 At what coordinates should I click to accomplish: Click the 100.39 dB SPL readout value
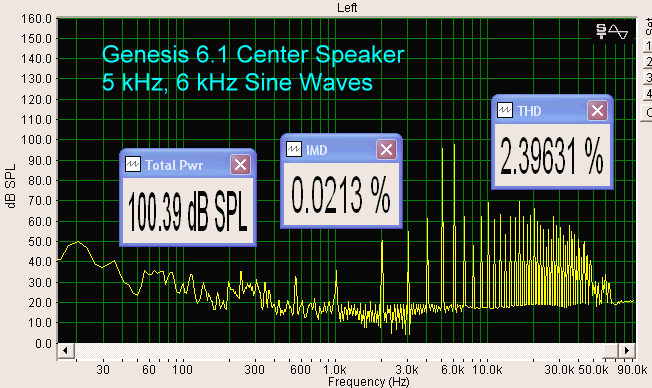coord(188,212)
